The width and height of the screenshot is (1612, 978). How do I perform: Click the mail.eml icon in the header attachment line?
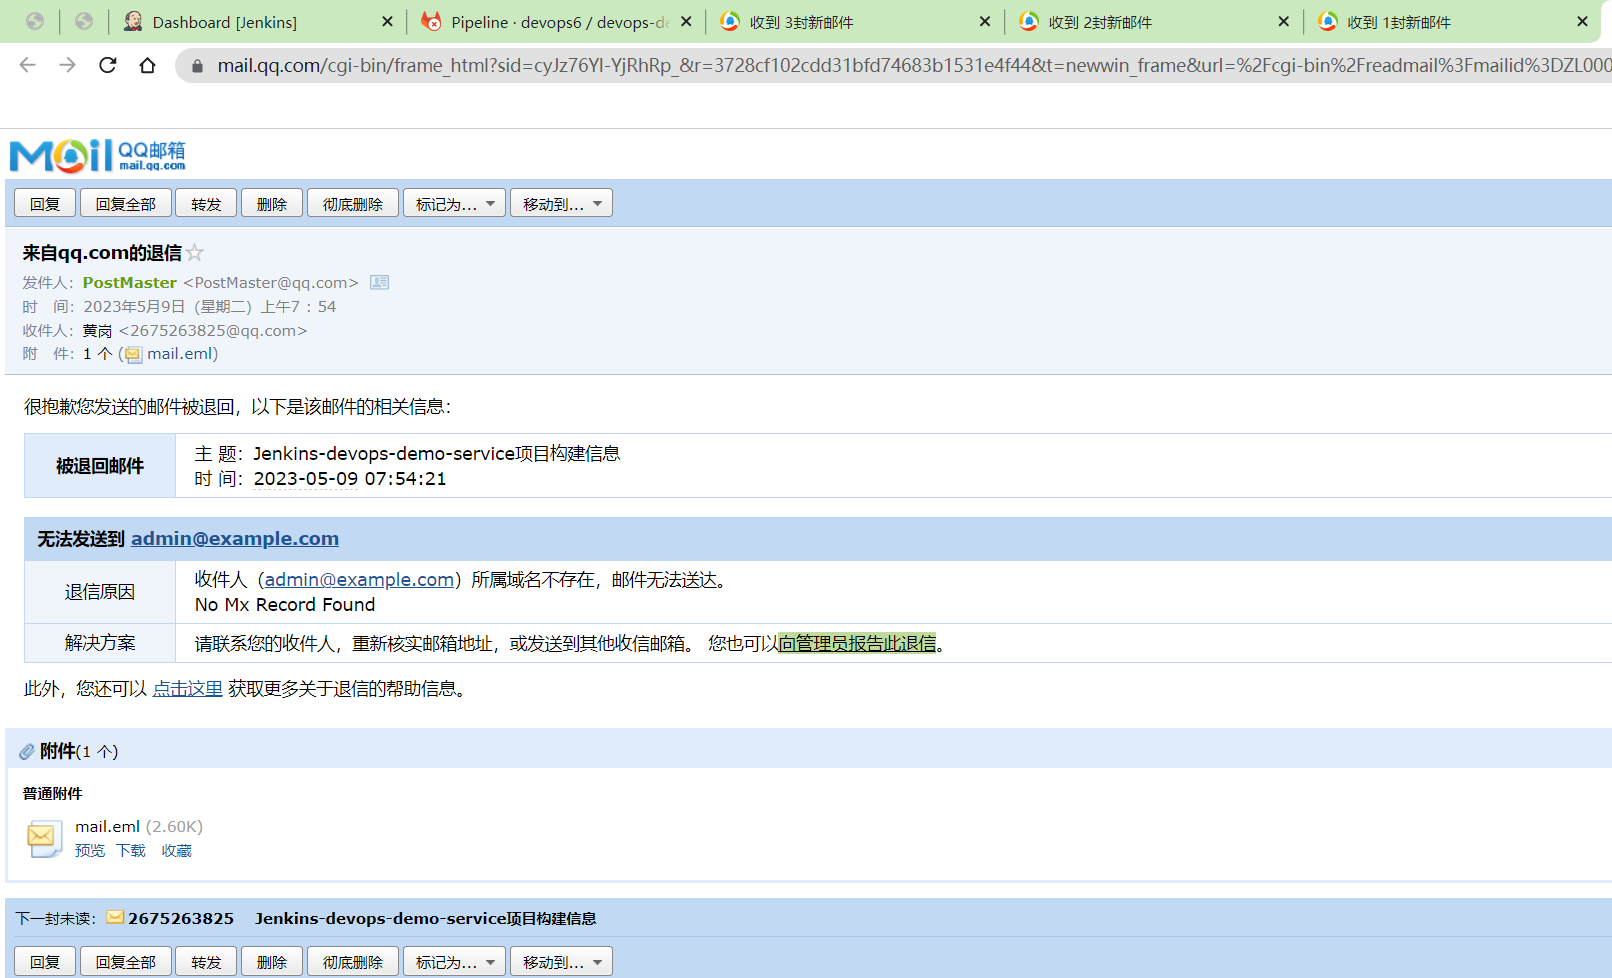(x=133, y=354)
